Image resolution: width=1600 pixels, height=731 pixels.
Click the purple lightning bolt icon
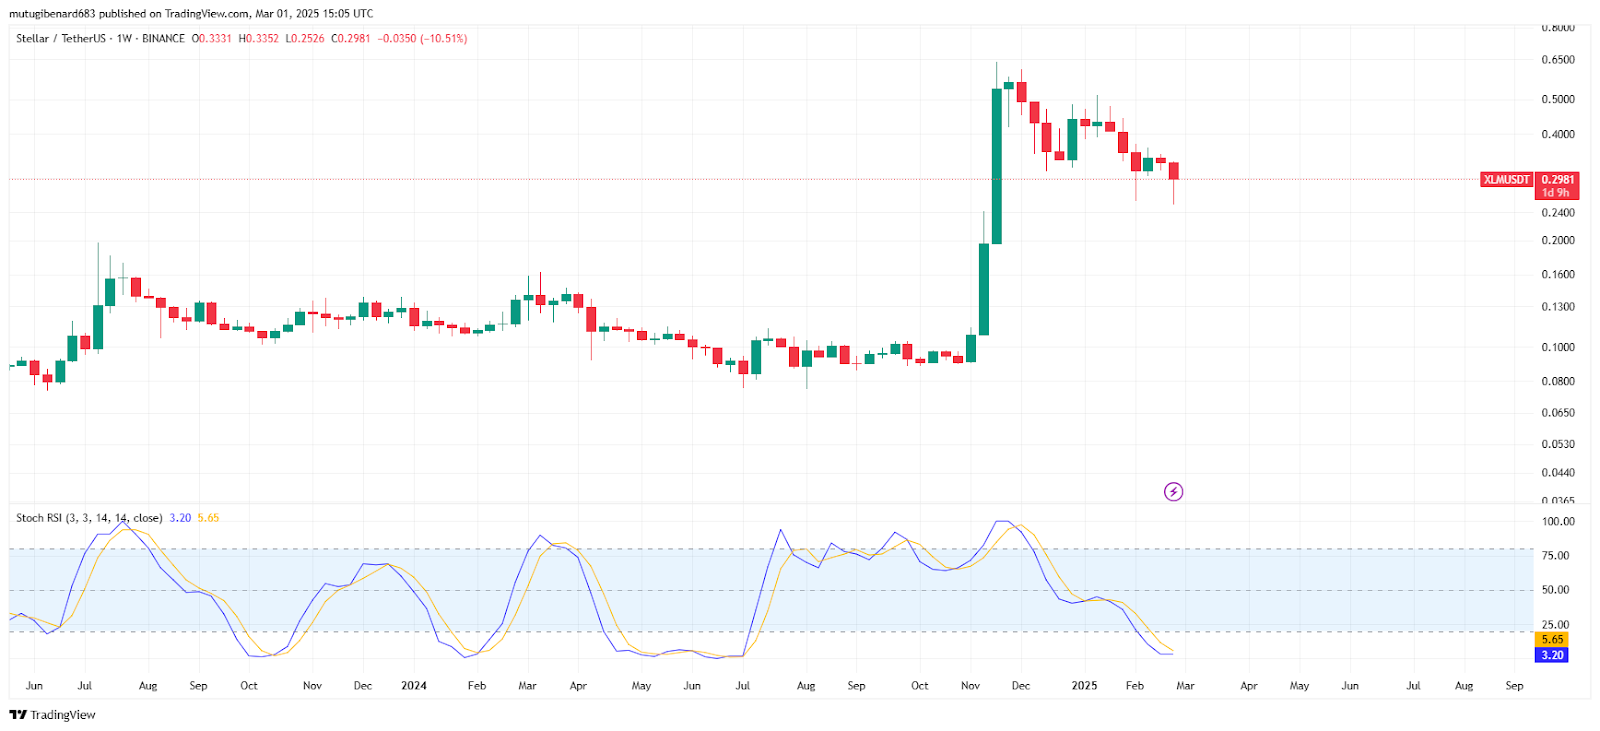click(1173, 491)
